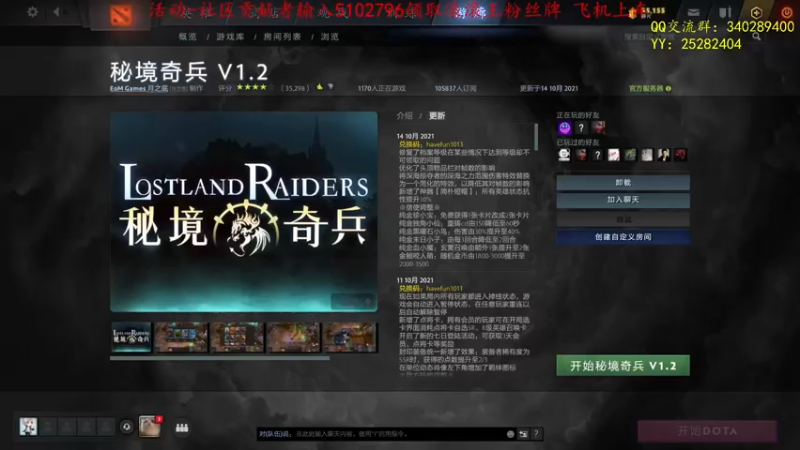Click the havefun1011 redeem code text
This screenshot has width=800, height=450.
click(x=444, y=288)
